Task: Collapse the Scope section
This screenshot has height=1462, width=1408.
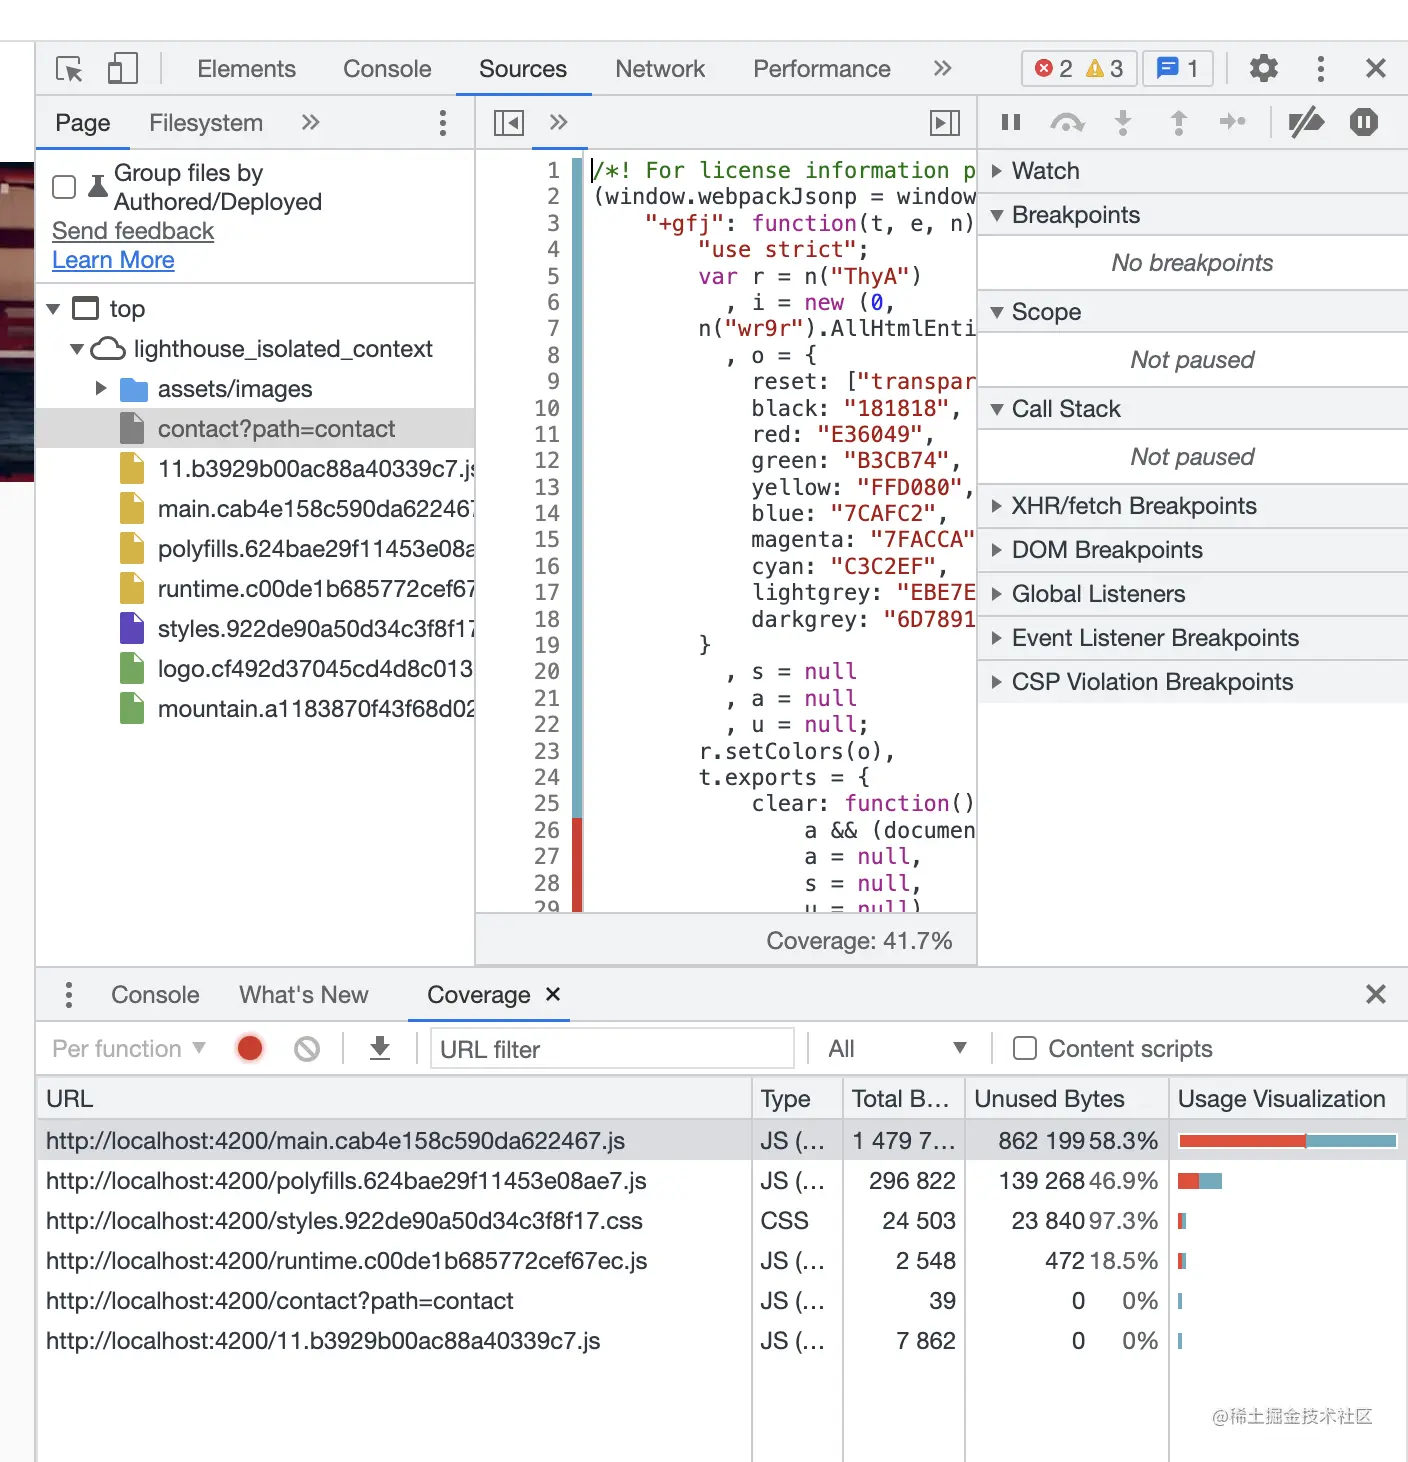Action: tap(1192, 312)
